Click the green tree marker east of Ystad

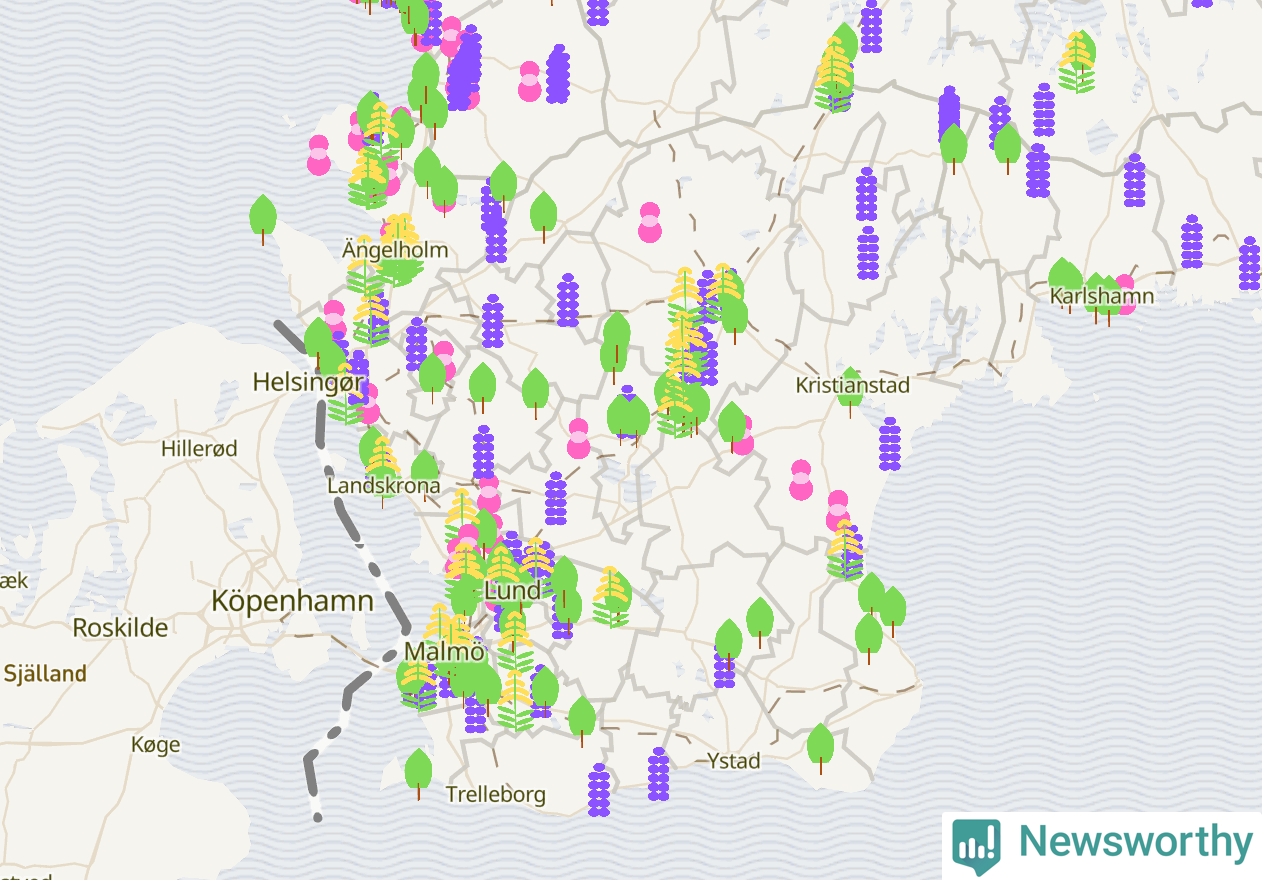coord(820,748)
